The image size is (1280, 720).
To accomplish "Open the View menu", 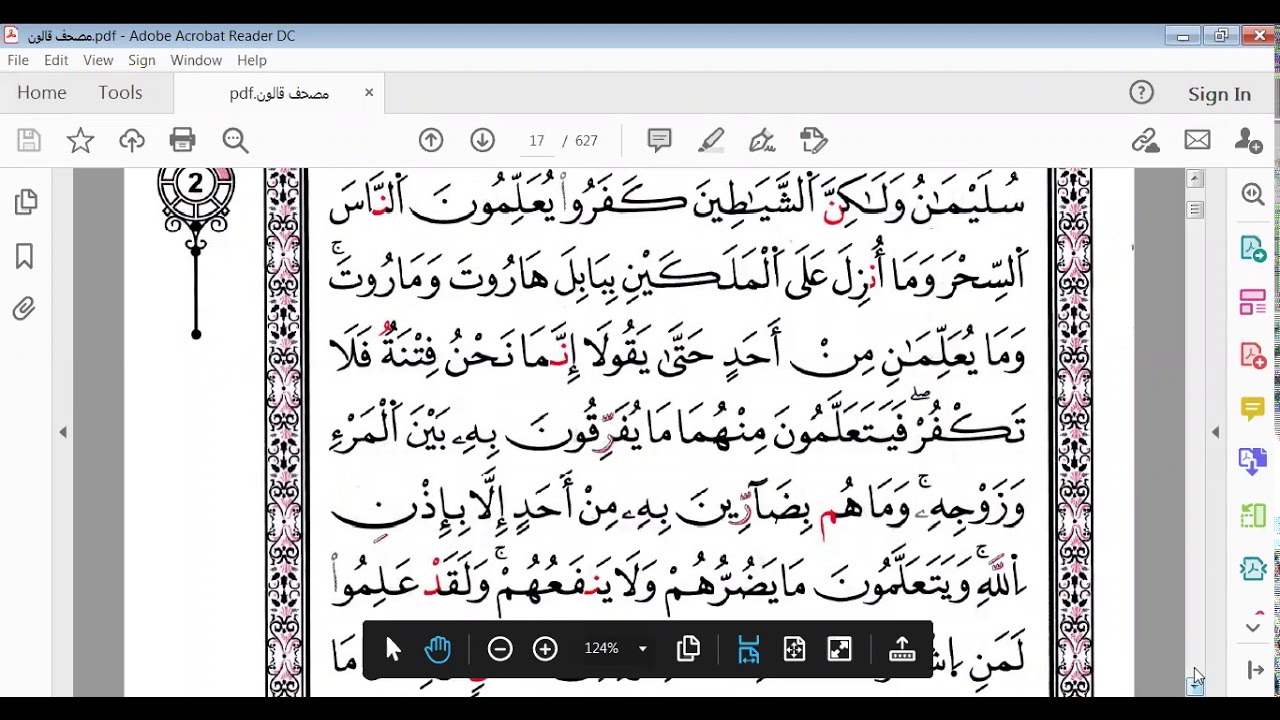I will (98, 60).
